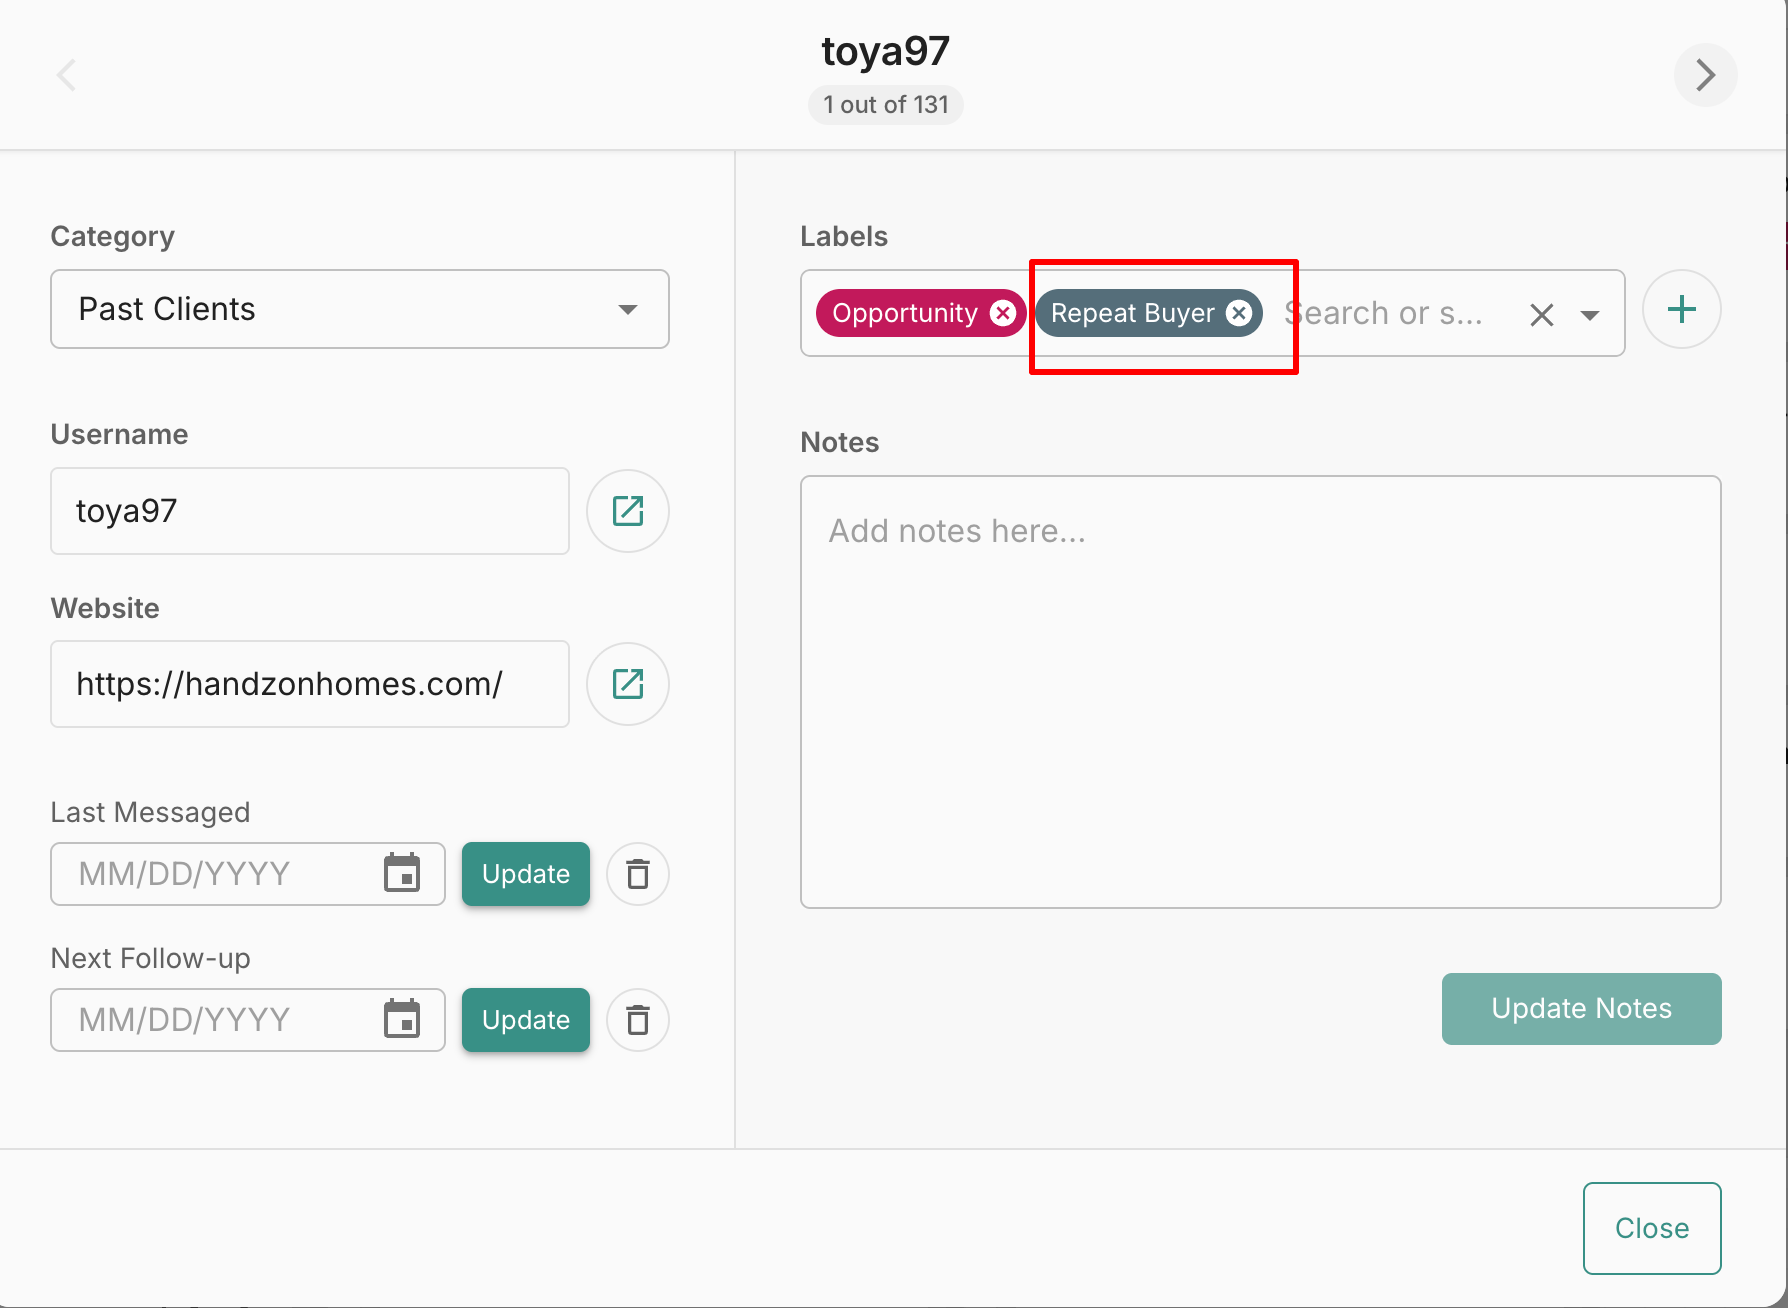Update the Last Messaged date
The width and height of the screenshot is (1788, 1308).
click(x=525, y=874)
